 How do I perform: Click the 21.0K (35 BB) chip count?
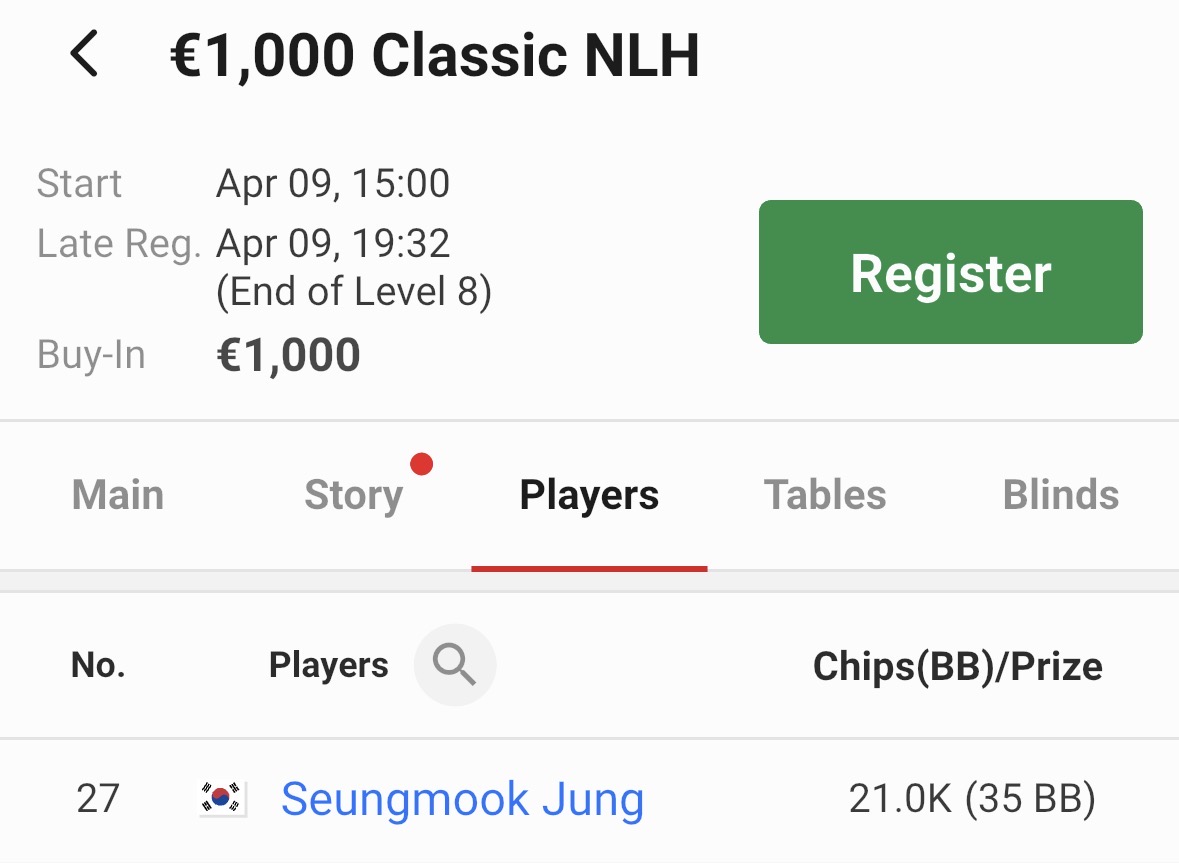(x=972, y=799)
